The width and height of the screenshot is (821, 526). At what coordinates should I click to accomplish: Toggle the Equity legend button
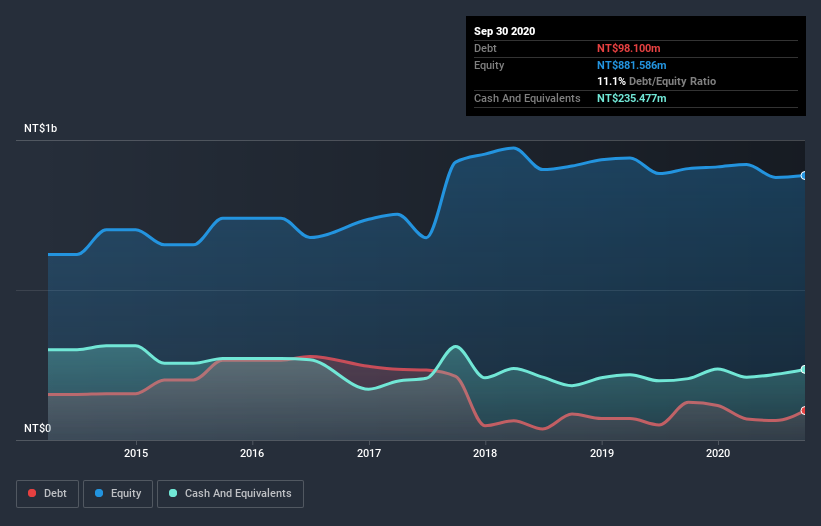point(118,494)
